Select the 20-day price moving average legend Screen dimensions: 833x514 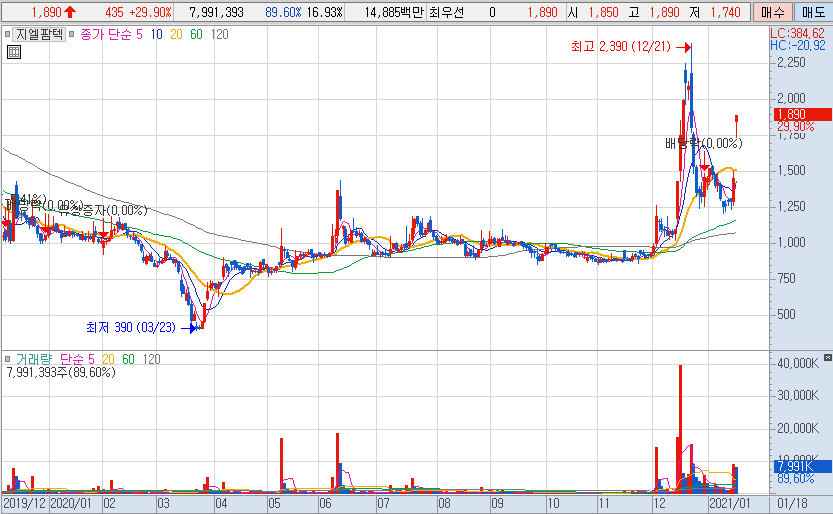[x=176, y=35]
